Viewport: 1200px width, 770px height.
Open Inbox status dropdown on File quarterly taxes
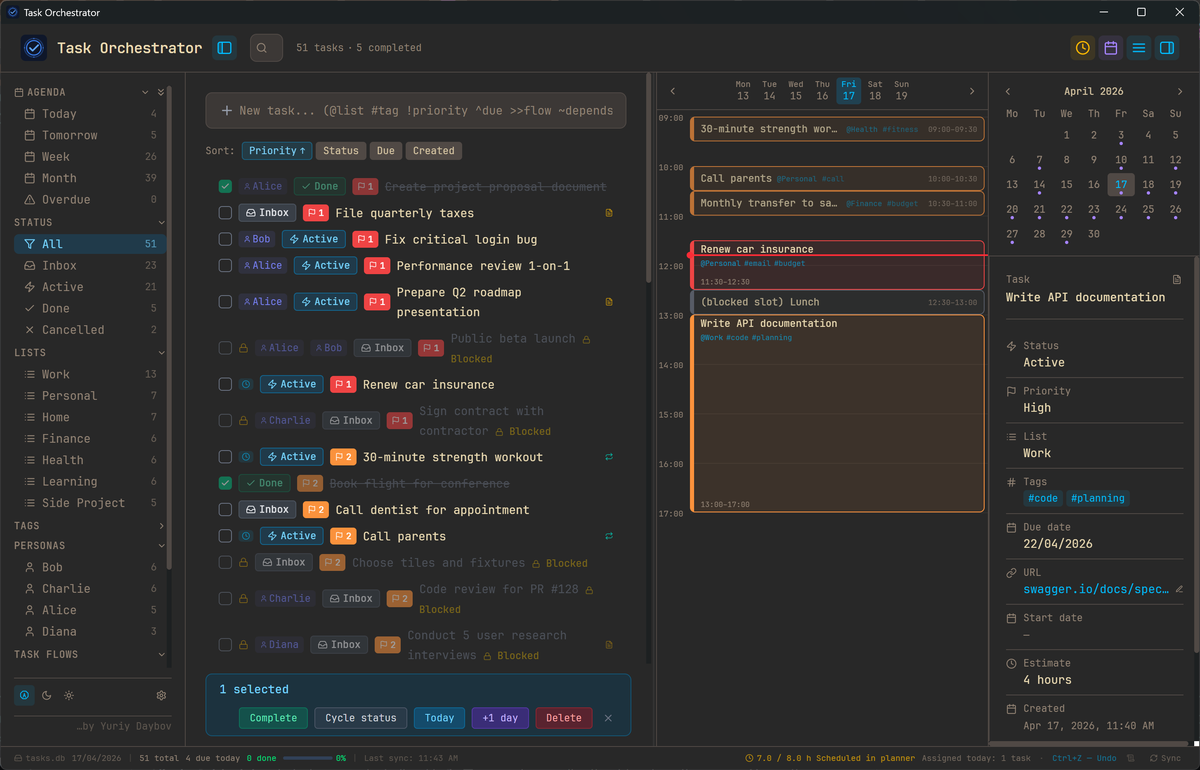(x=267, y=213)
